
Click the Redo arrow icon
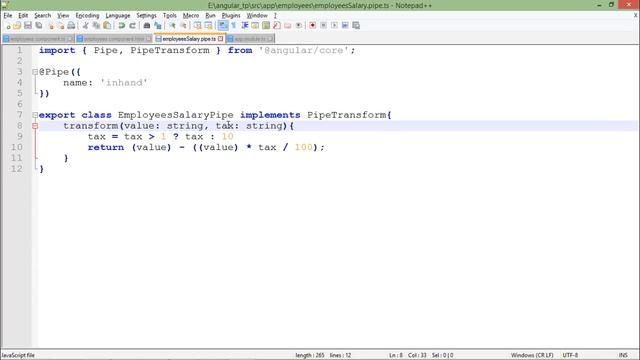(132, 26)
